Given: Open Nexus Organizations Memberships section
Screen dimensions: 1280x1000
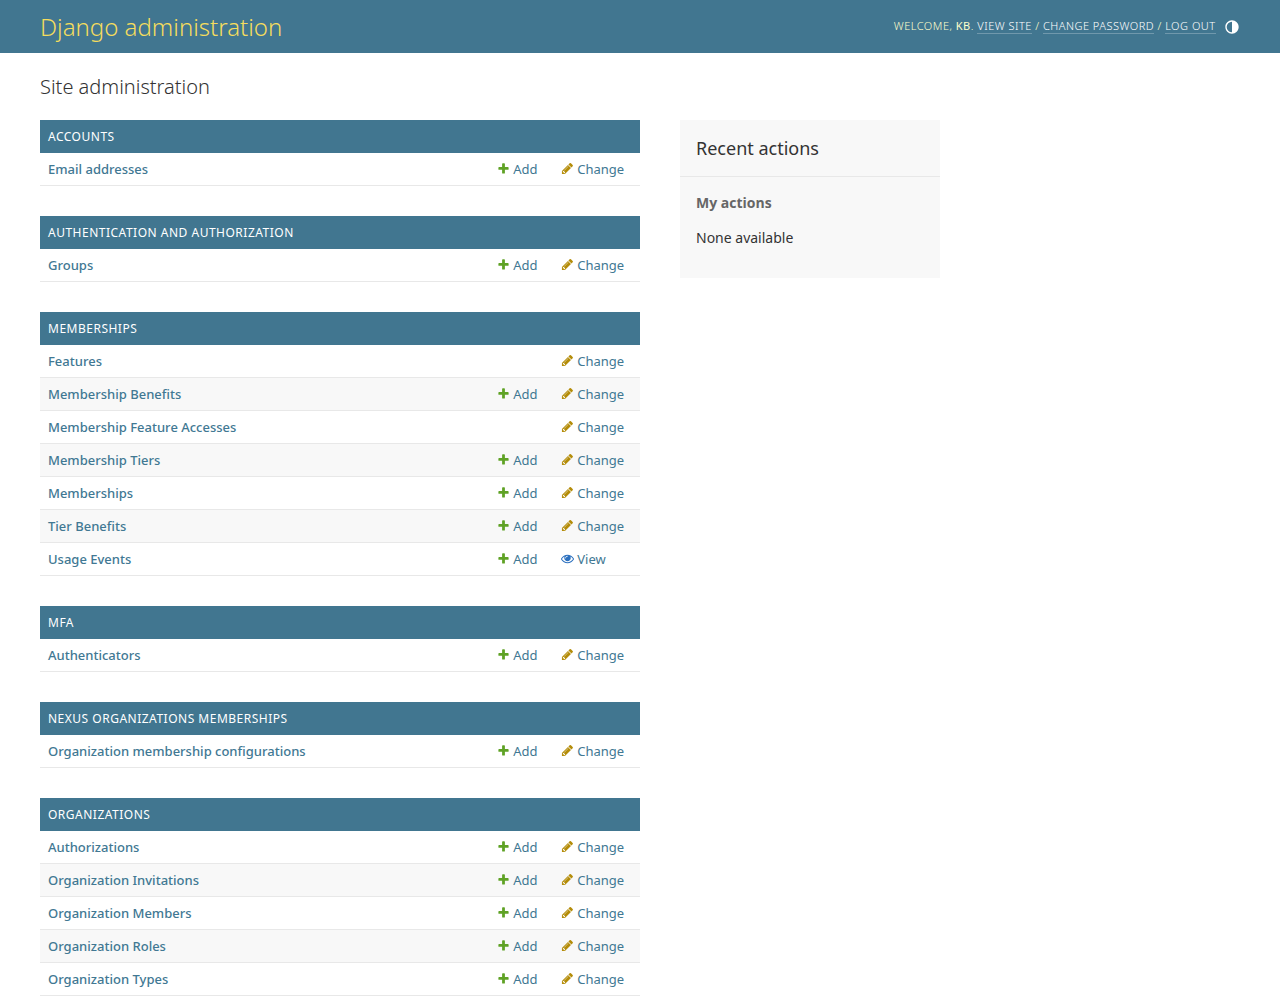Looking at the screenshot, I should (168, 718).
